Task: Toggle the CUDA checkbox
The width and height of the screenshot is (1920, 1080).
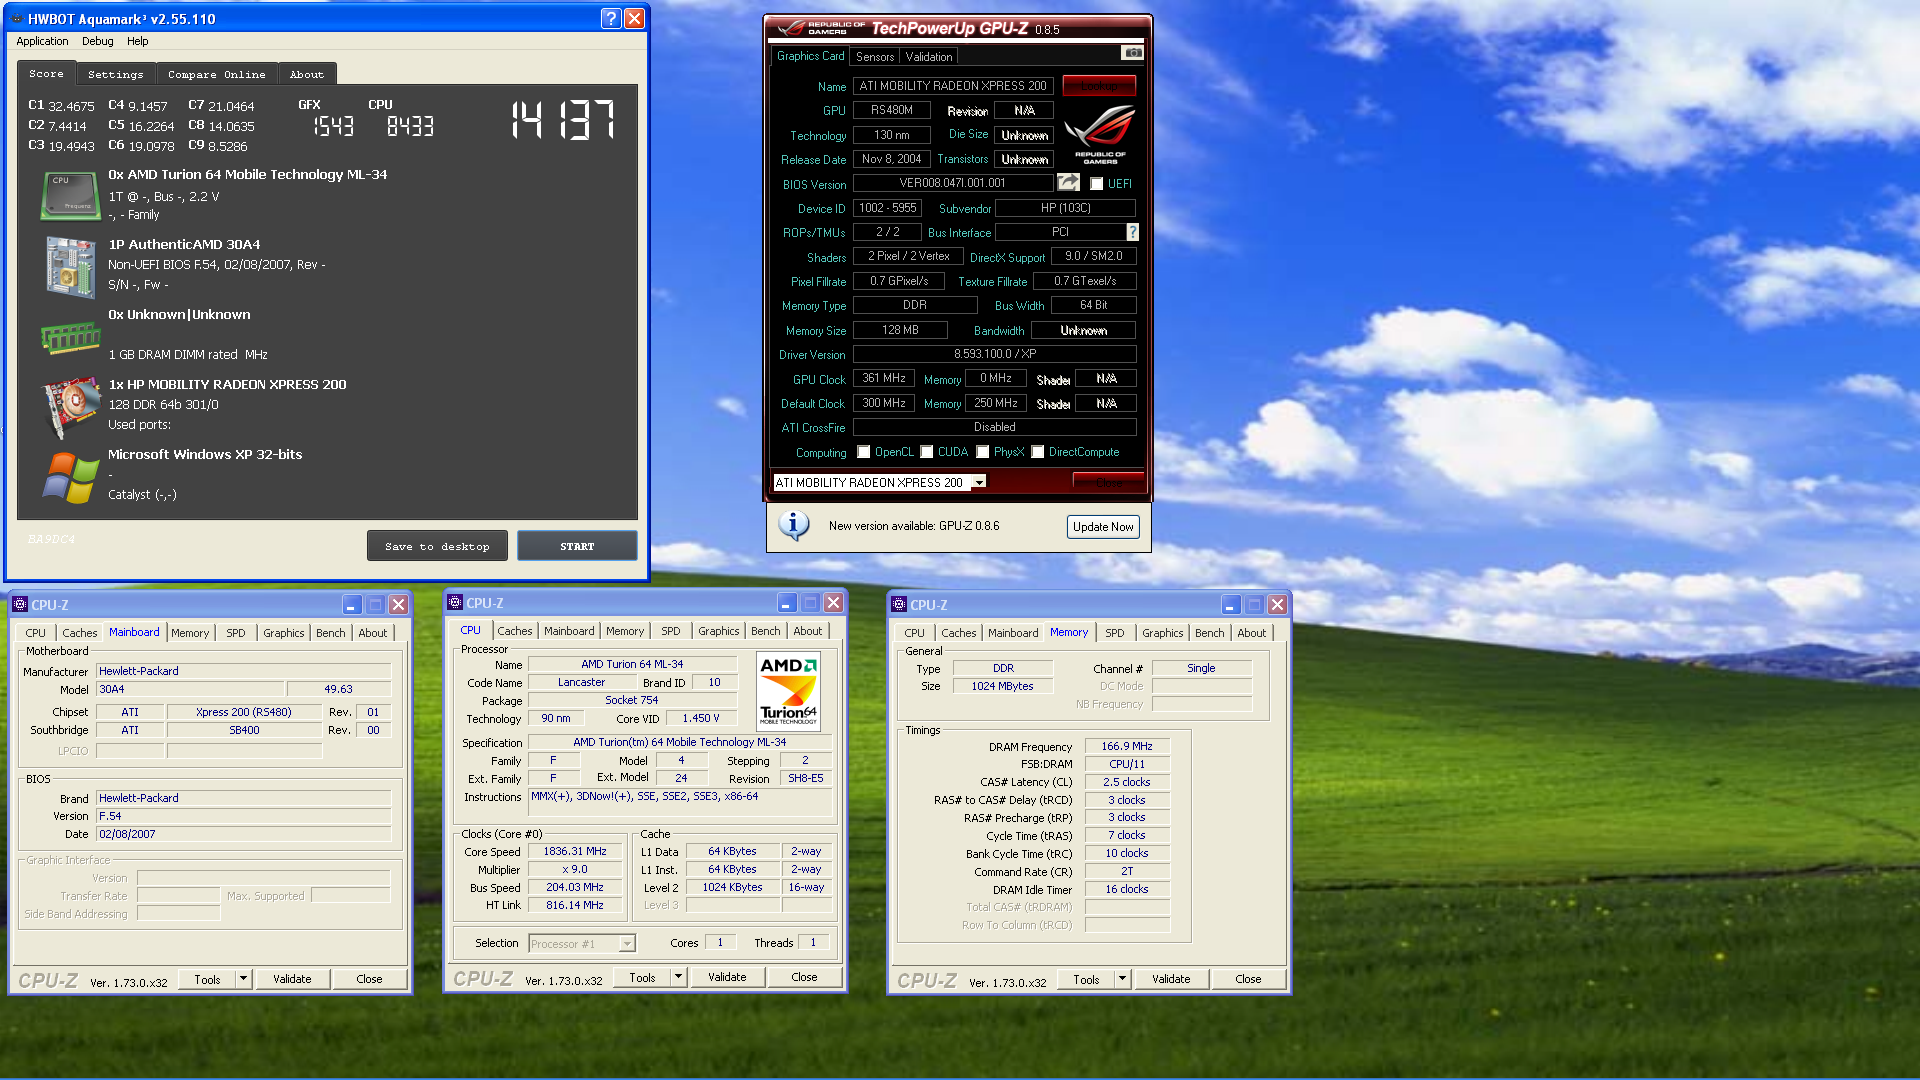Action: [x=926, y=452]
